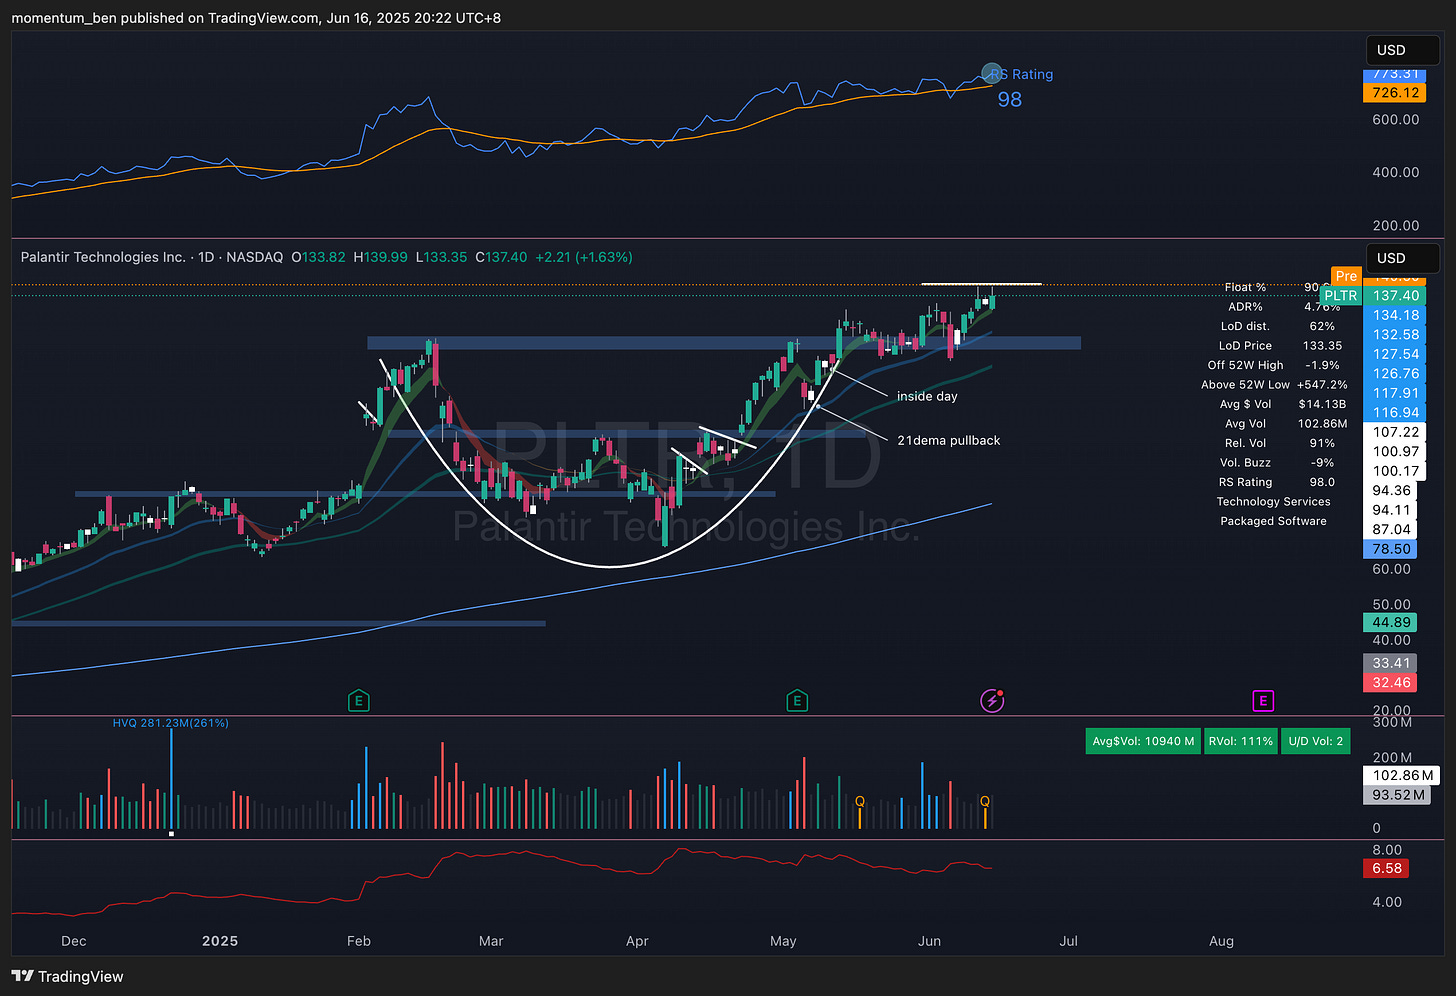Click the Aug label on time axis
1456x996 pixels.
click(x=1221, y=941)
